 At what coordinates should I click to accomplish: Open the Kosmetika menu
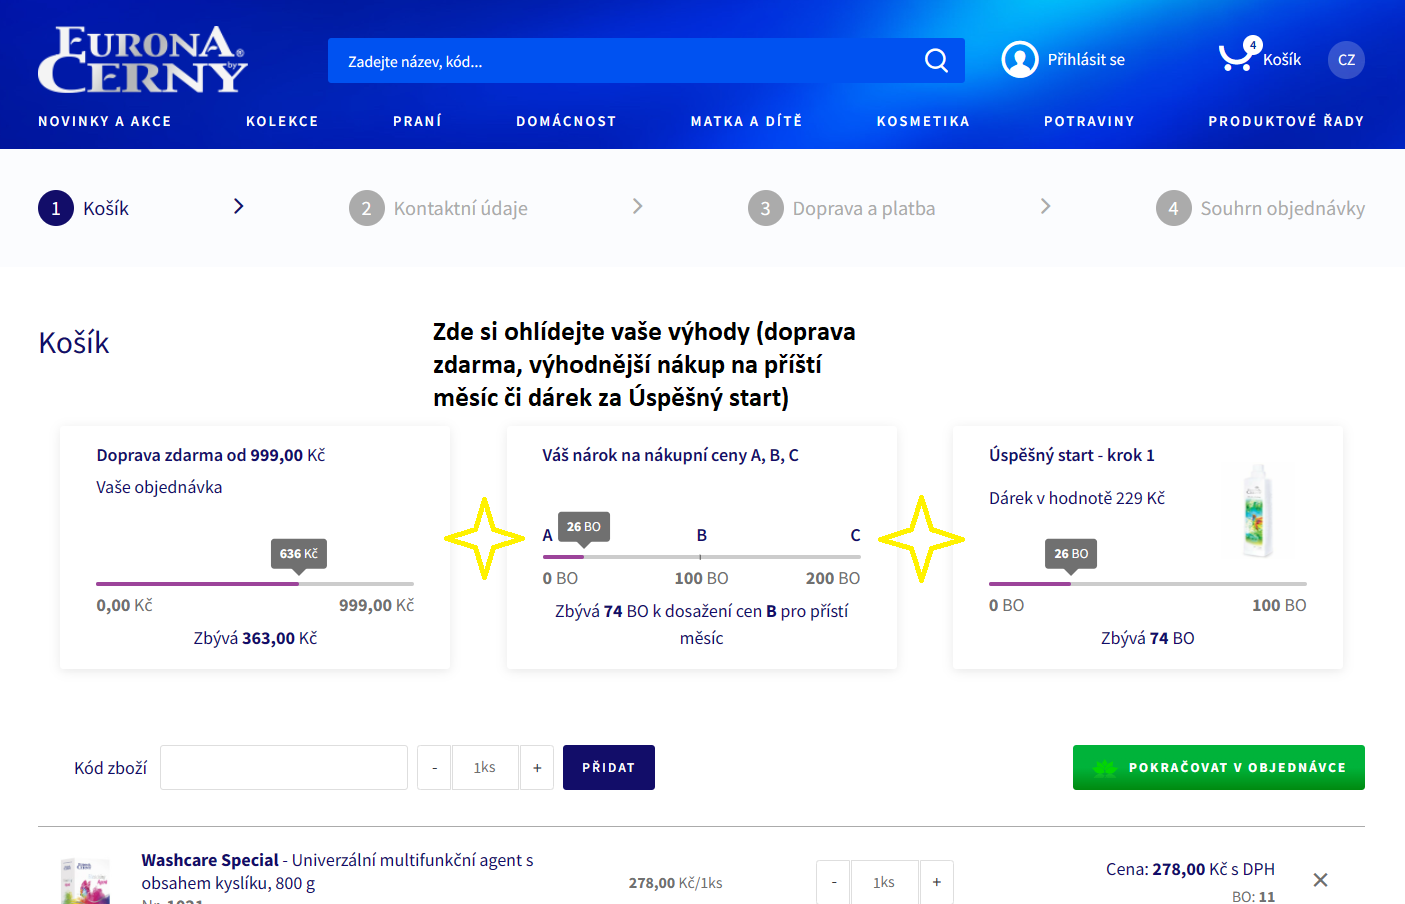(x=922, y=121)
